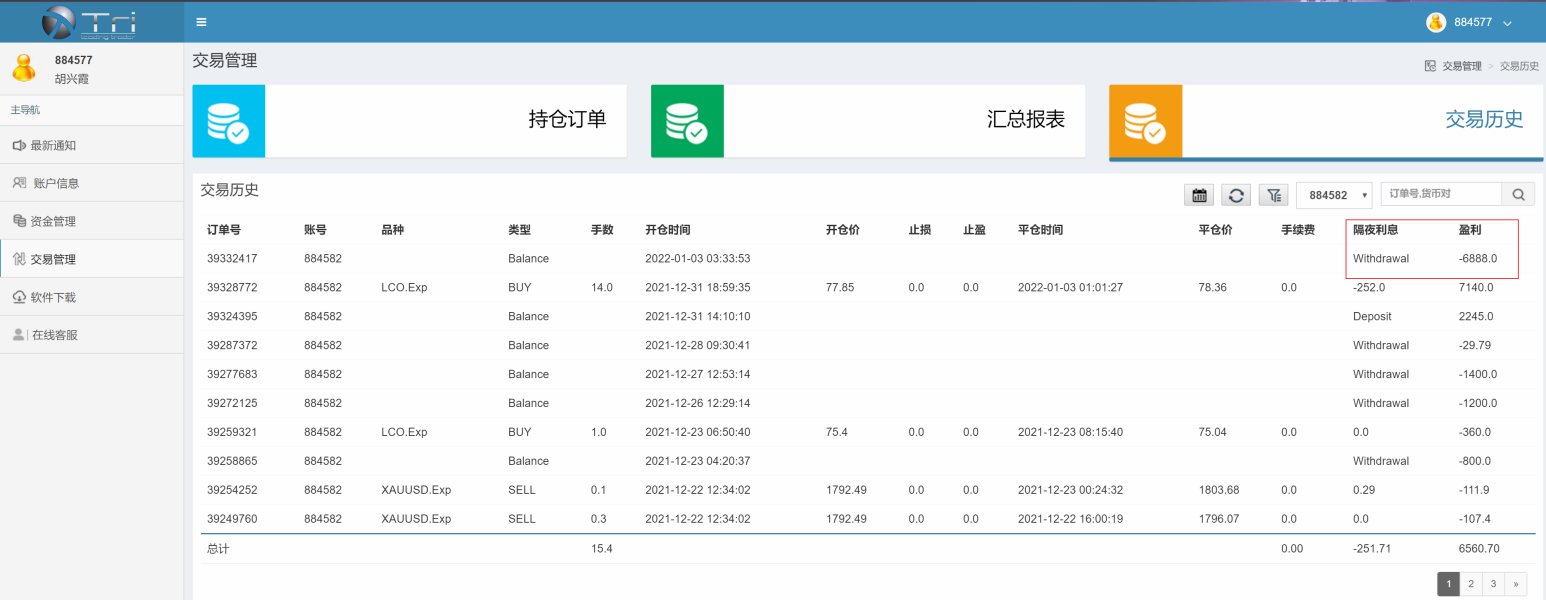Select order number 39277683
The height and width of the screenshot is (600, 1546).
232,374
